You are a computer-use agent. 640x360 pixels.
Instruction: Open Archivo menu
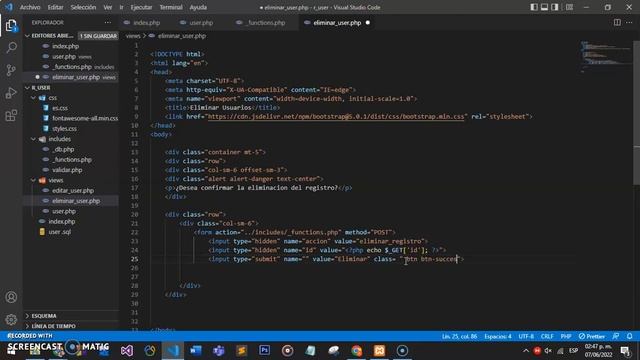point(30,7)
